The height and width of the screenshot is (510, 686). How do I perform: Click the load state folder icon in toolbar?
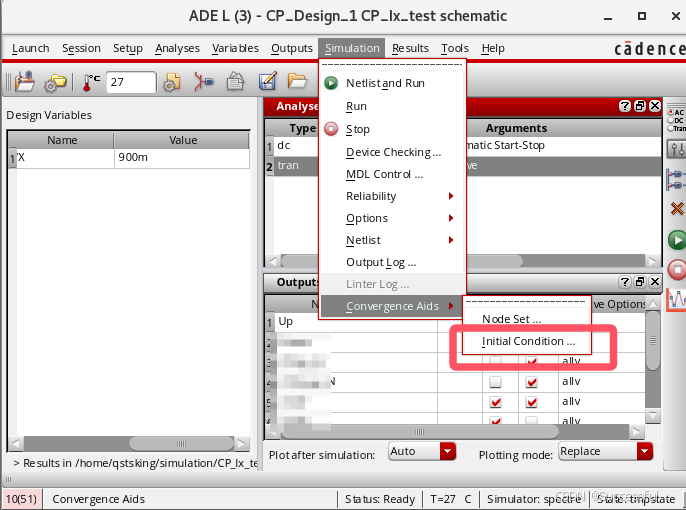click(x=24, y=81)
